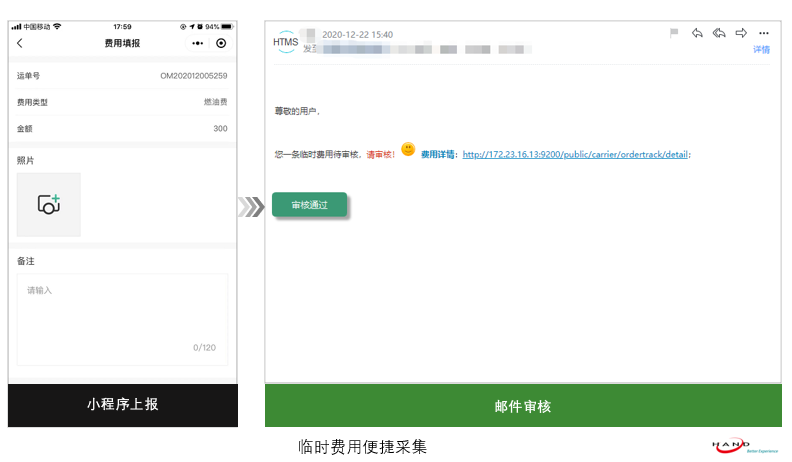Click the 运单号 order number field

pyautogui.click(x=193, y=76)
